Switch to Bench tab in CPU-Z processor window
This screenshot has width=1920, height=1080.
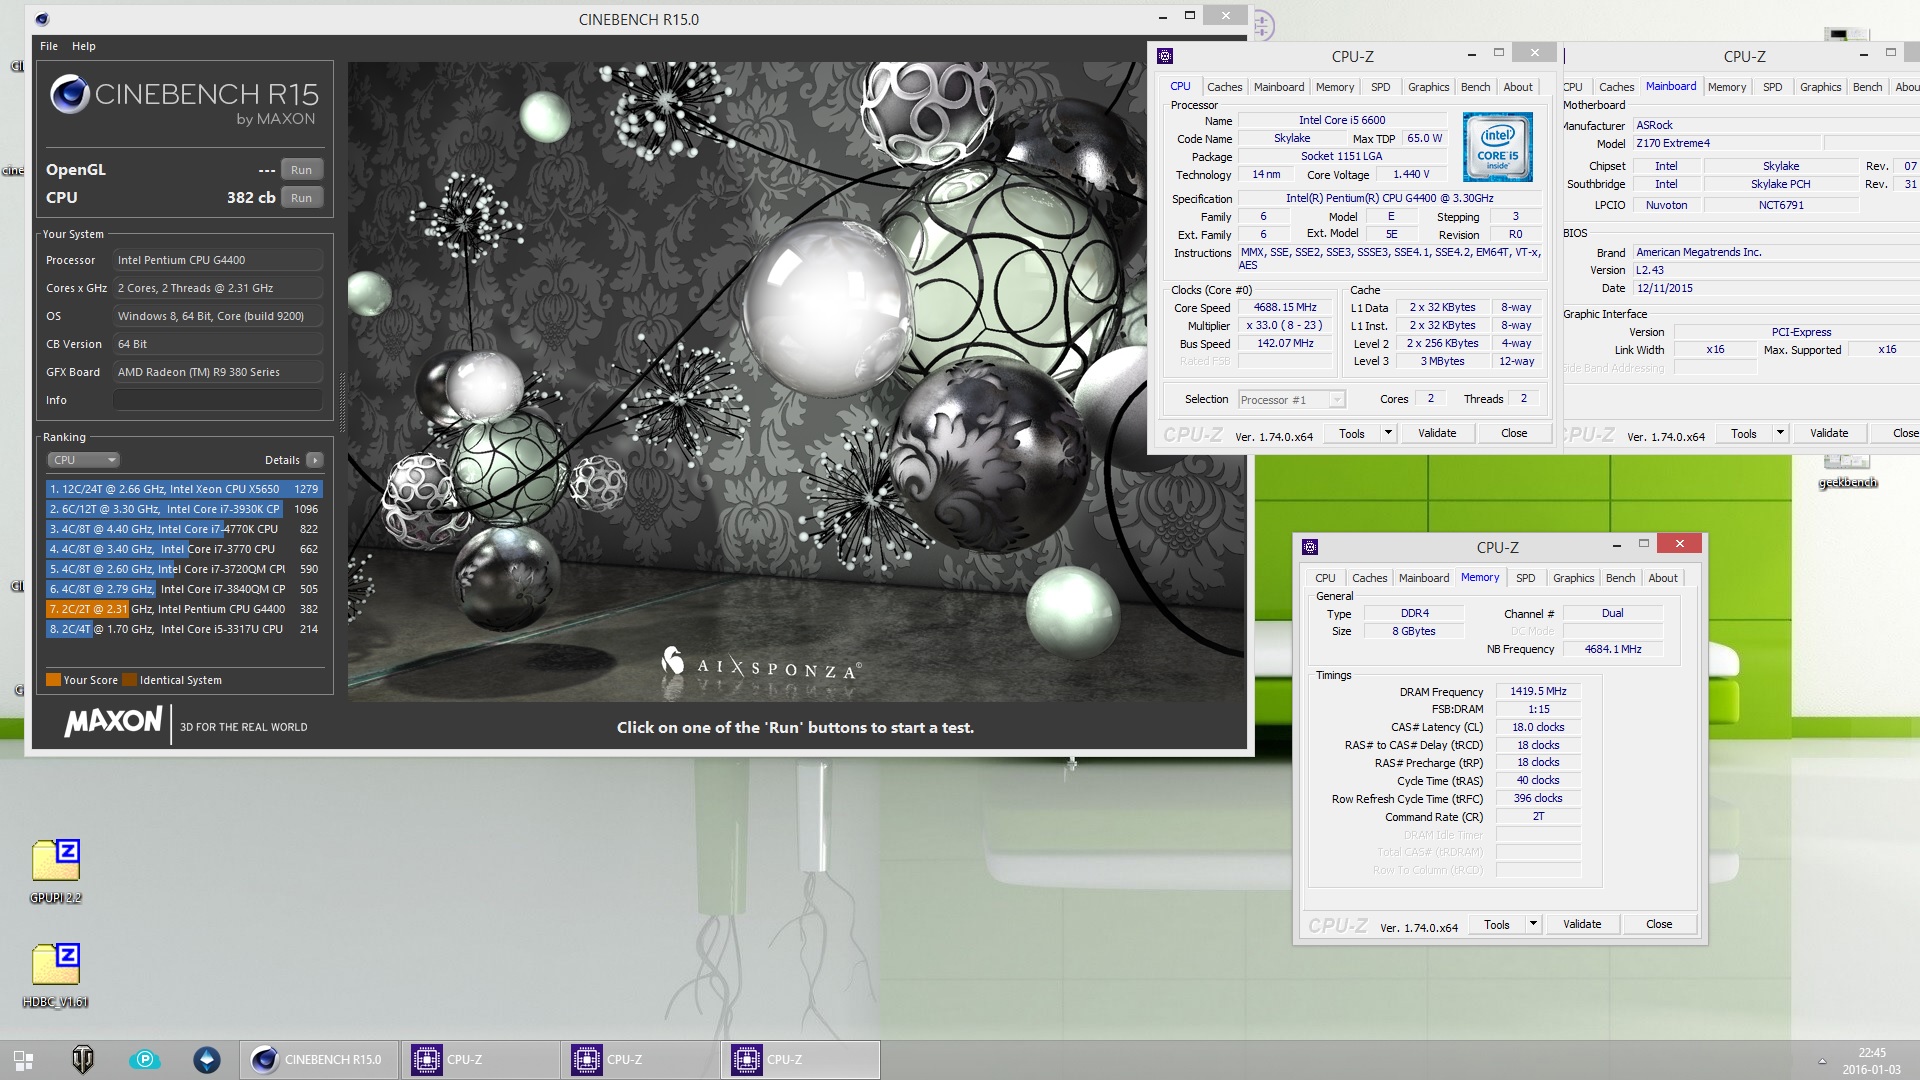1475,87
